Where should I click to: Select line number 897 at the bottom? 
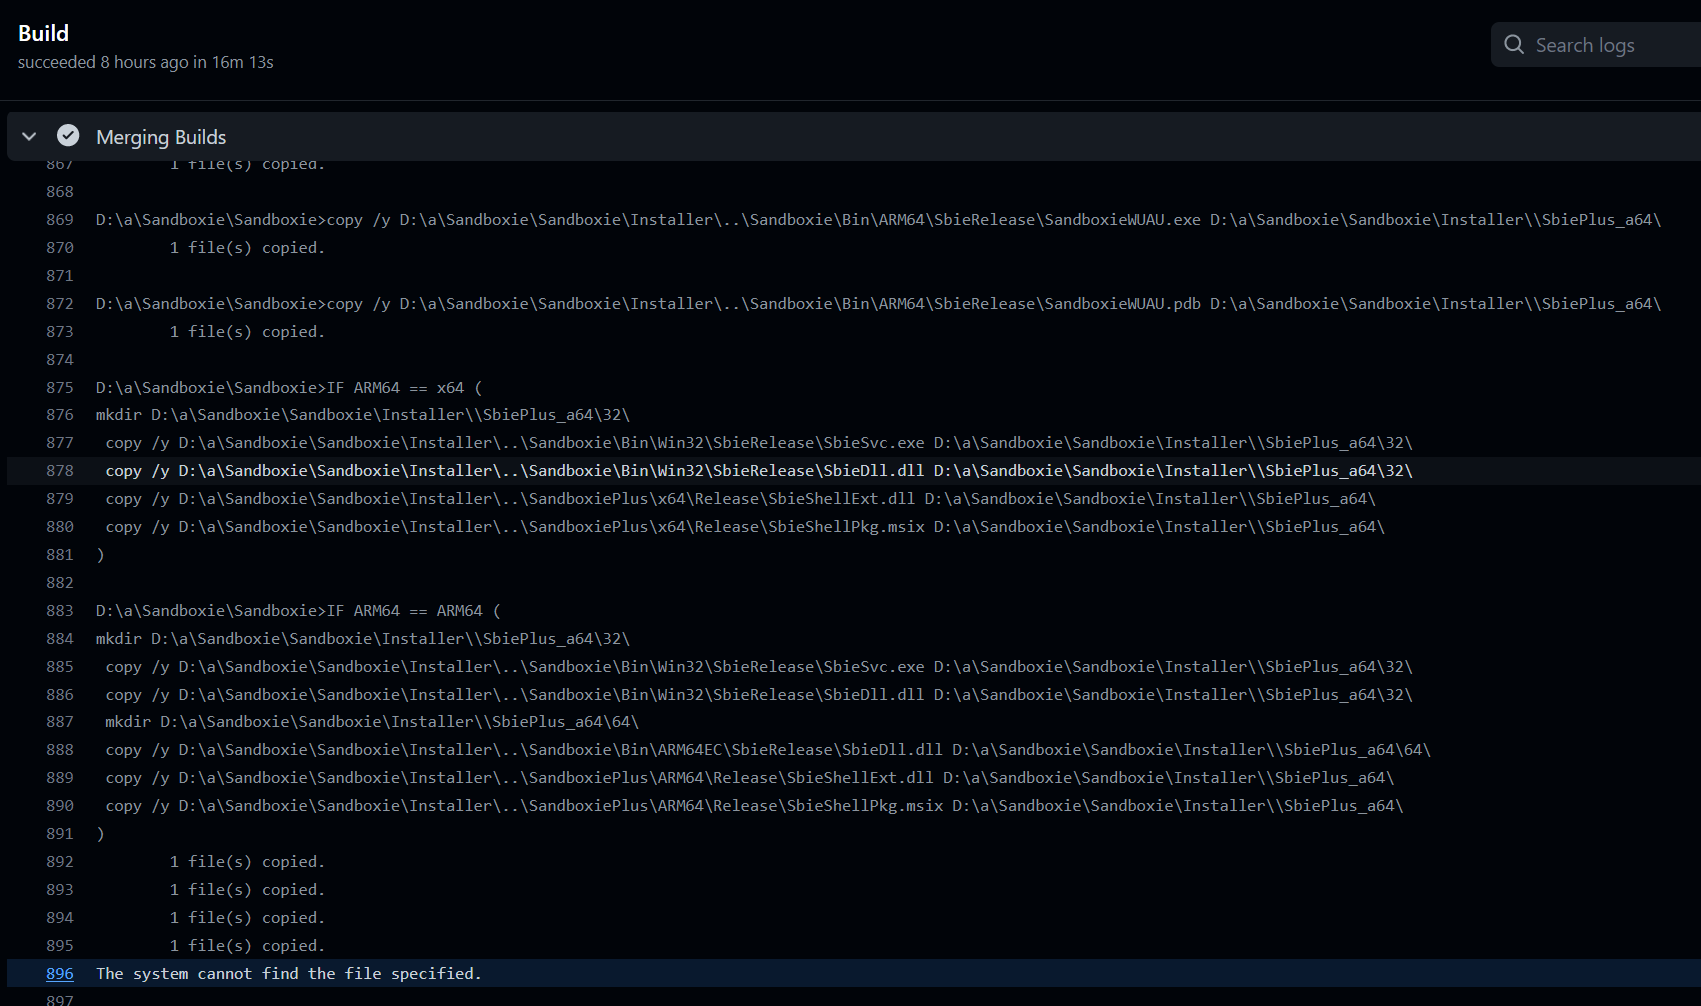(59, 999)
